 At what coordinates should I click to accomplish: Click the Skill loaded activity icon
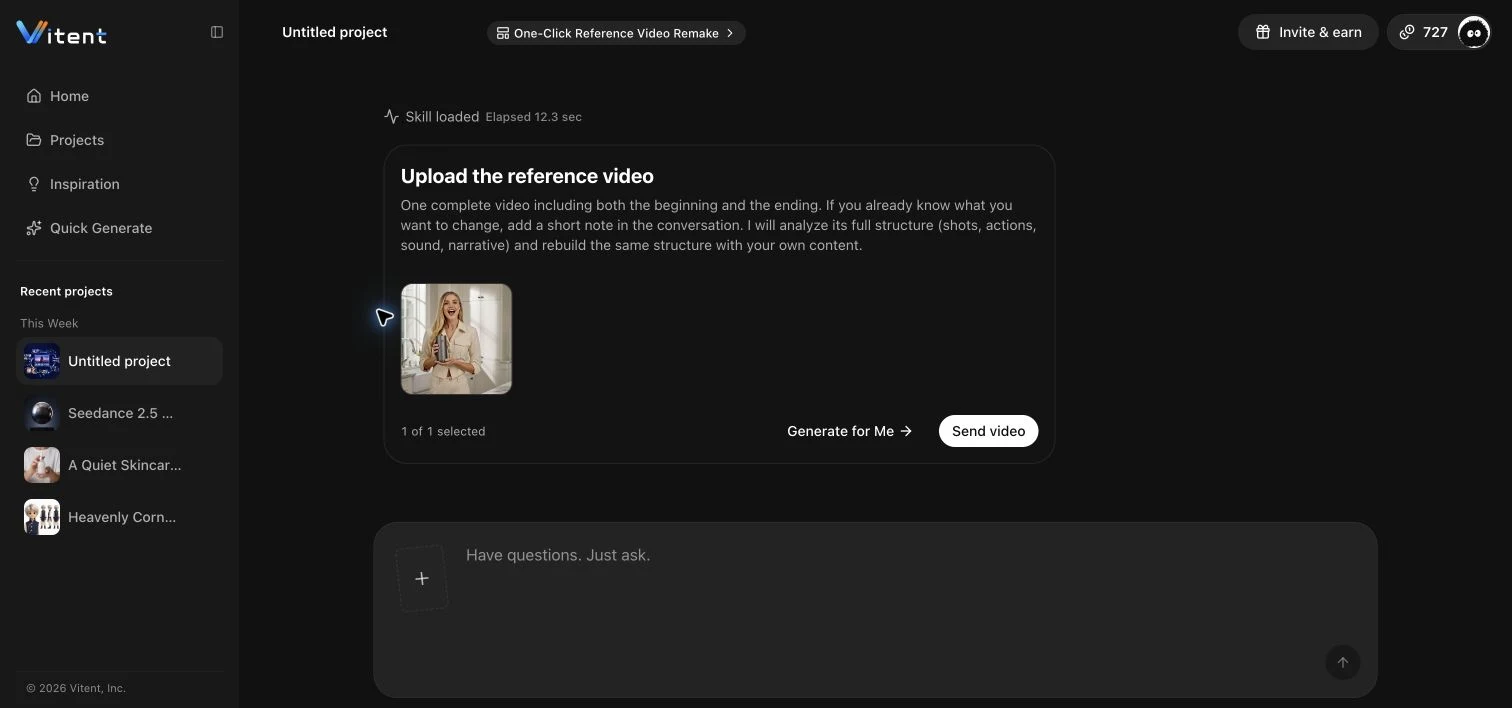[391, 116]
